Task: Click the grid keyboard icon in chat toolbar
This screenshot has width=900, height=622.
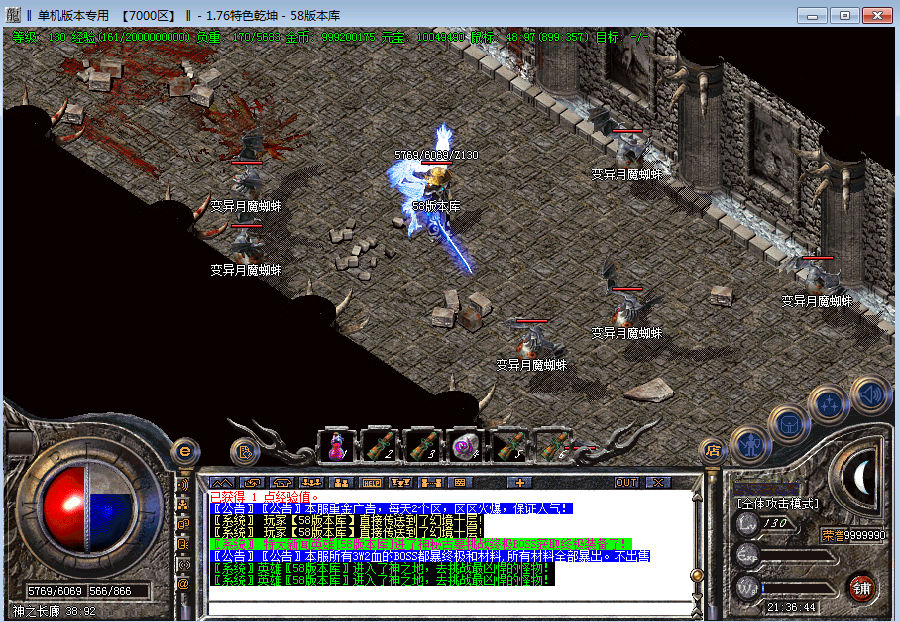Action: tap(460, 483)
